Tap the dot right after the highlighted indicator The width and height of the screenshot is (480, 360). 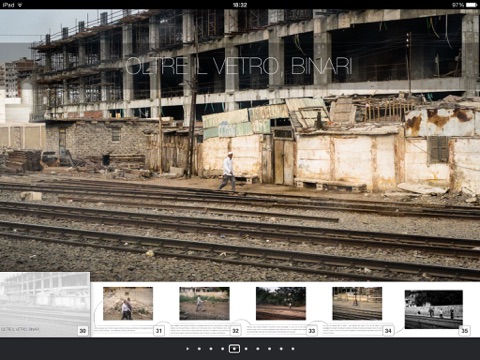tap(246, 349)
